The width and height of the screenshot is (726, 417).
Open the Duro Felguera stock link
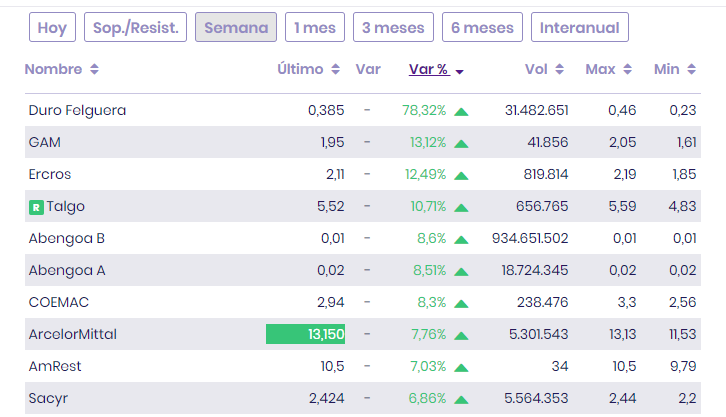(77, 110)
